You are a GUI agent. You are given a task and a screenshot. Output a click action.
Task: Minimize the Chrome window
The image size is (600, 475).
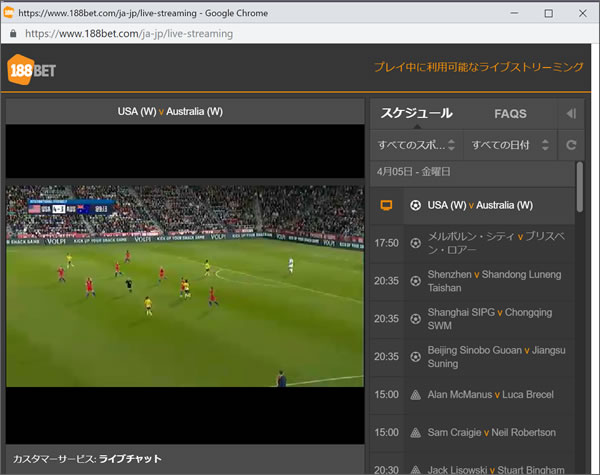click(x=514, y=13)
